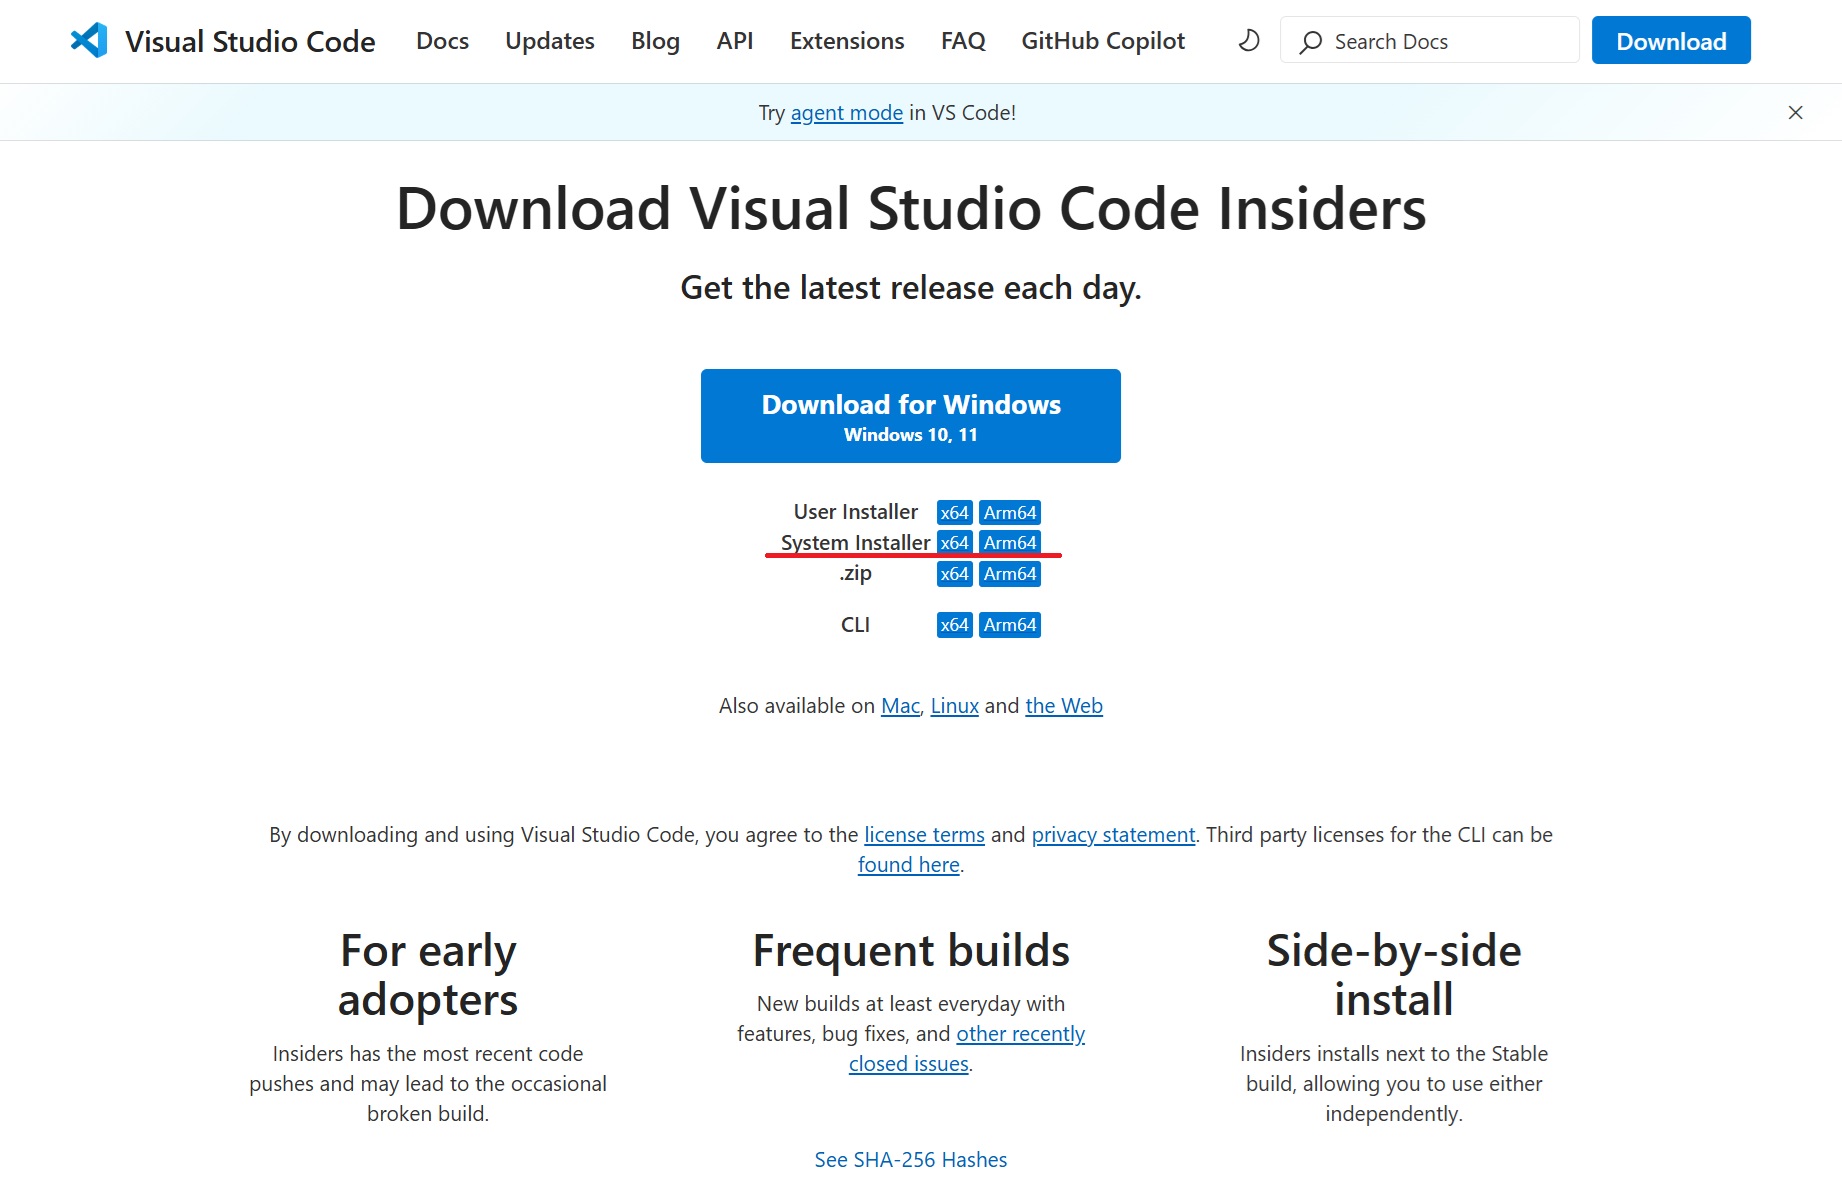Go to the Extensions page
Viewport: 1842px width, 1194px height.
point(846,41)
